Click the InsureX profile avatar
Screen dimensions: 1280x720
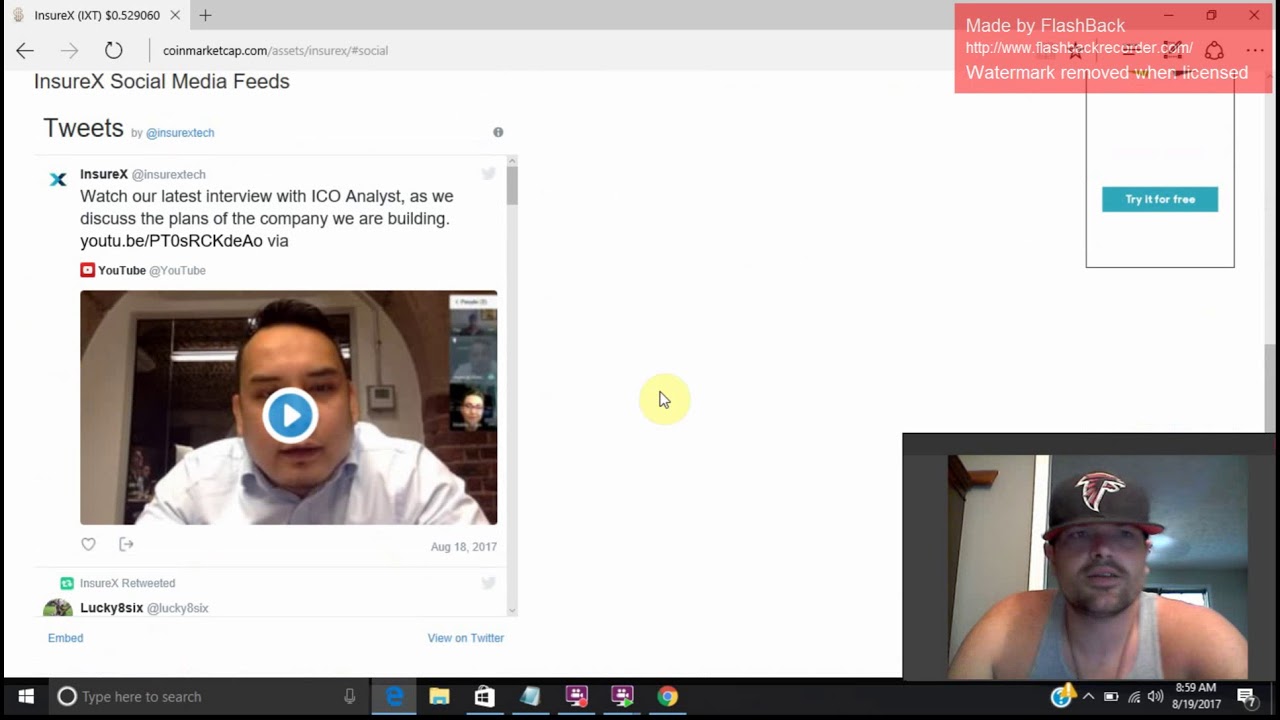[58, 179]
